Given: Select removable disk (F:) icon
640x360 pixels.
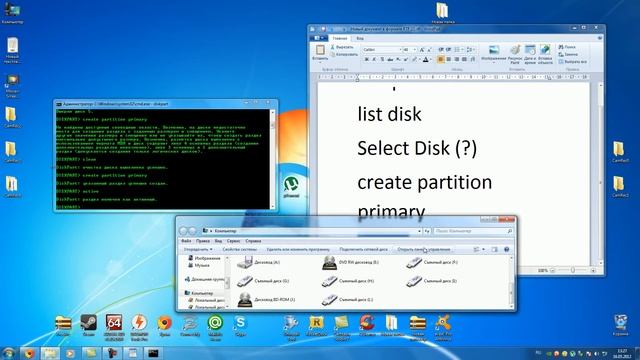Looking at the screenshot, I should click(x=414, y=262).
